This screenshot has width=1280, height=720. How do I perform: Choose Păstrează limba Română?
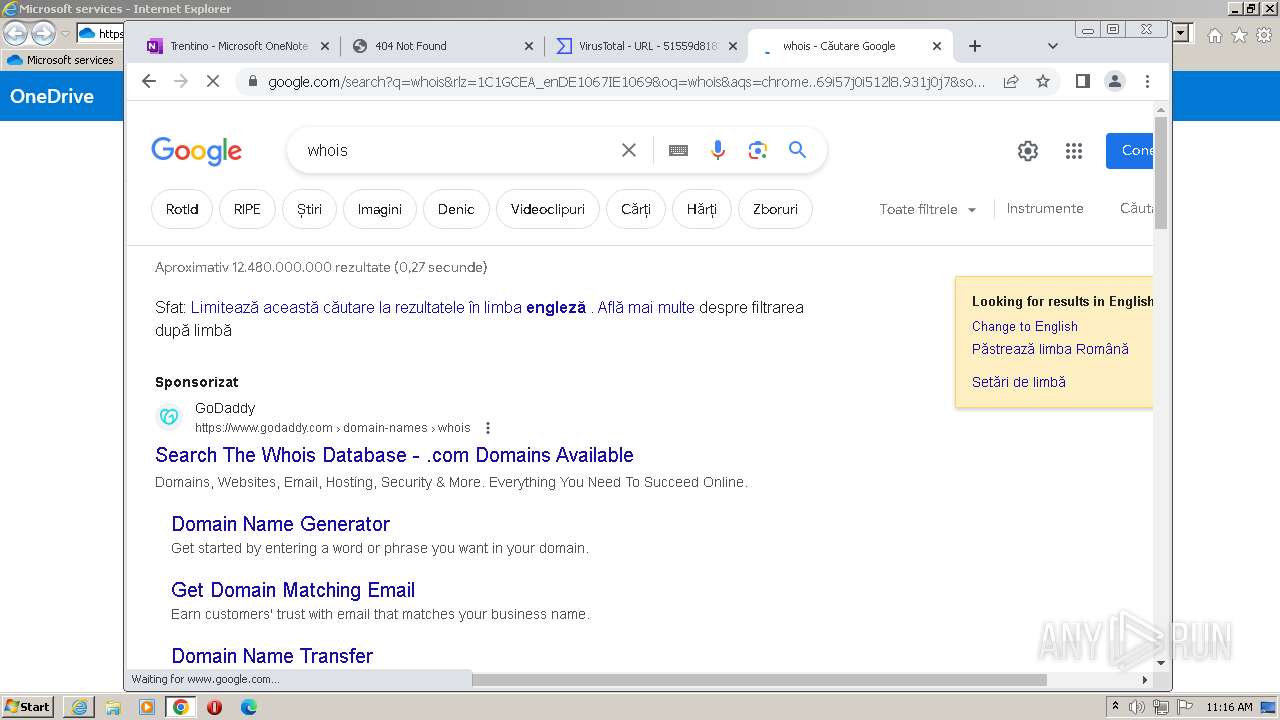coord(1050,349)
